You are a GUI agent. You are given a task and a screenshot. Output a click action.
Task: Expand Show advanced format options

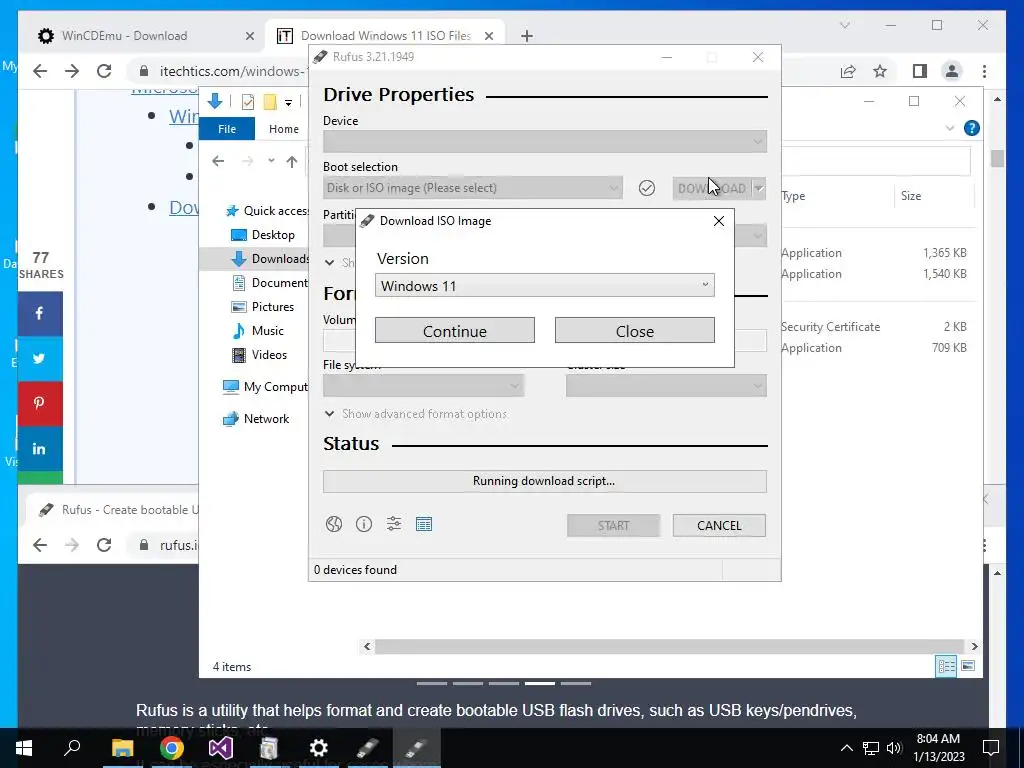coord(415,414)
